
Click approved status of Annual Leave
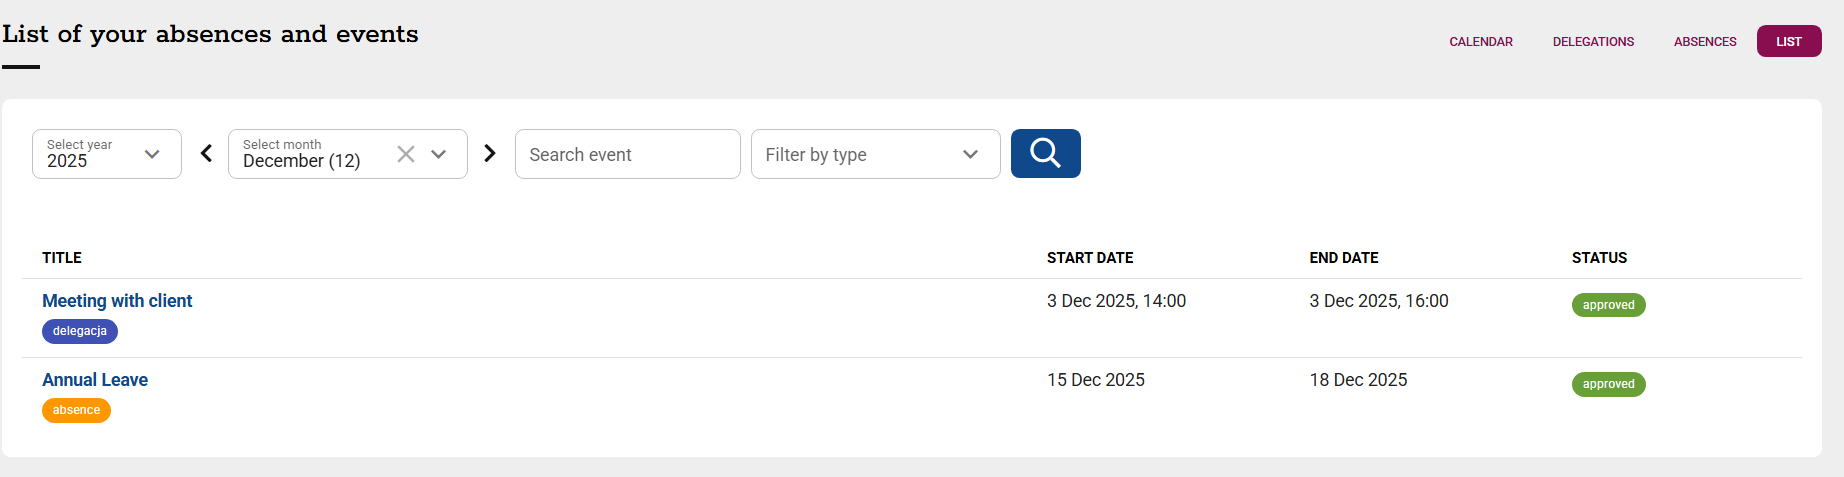[x=1608, y=384]
